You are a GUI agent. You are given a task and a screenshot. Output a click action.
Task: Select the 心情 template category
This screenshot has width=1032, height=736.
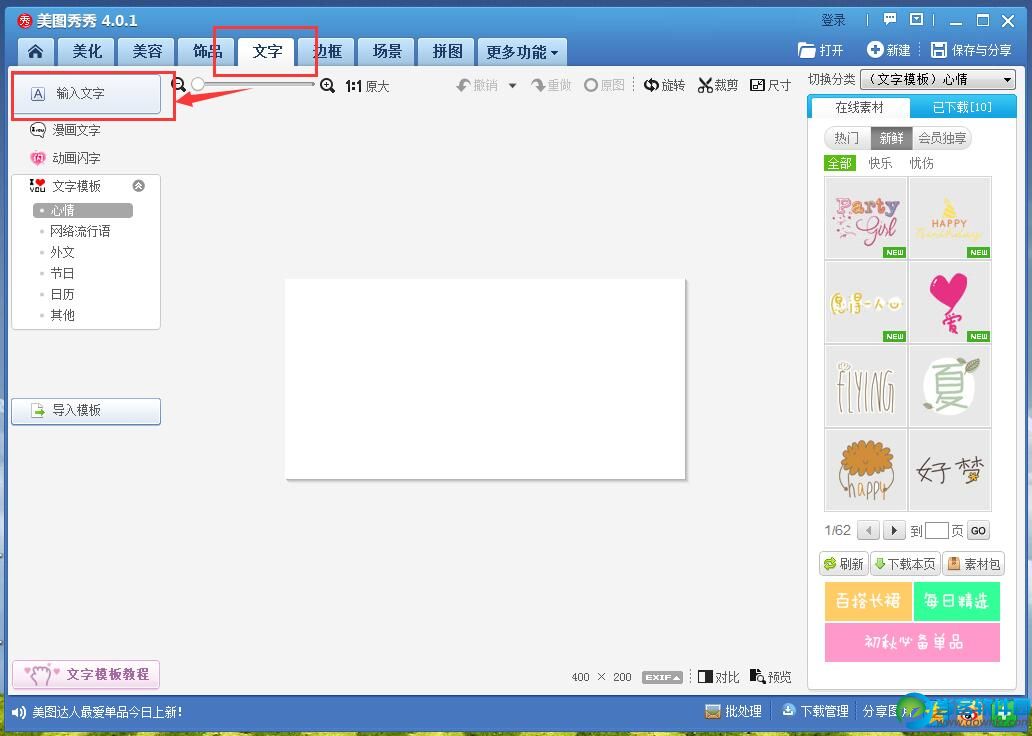(x=83, y=210)
